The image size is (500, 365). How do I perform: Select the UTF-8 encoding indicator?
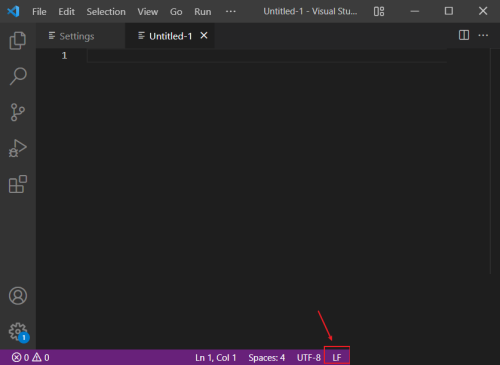click(x=309, y=358)
